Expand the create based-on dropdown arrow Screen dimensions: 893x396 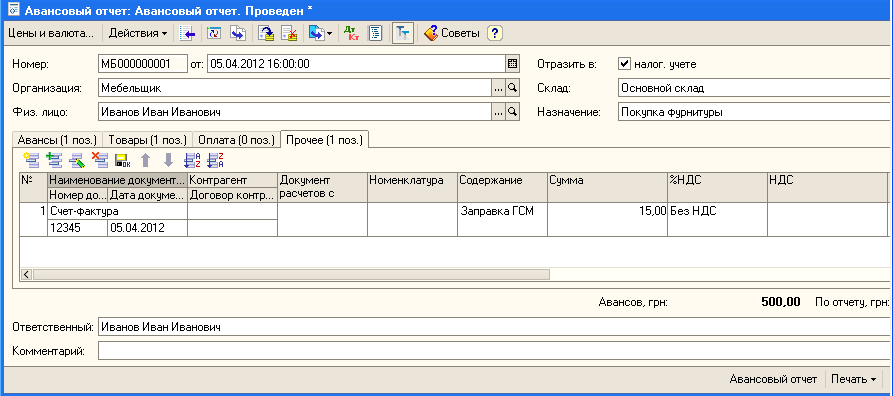coord(330,34)
